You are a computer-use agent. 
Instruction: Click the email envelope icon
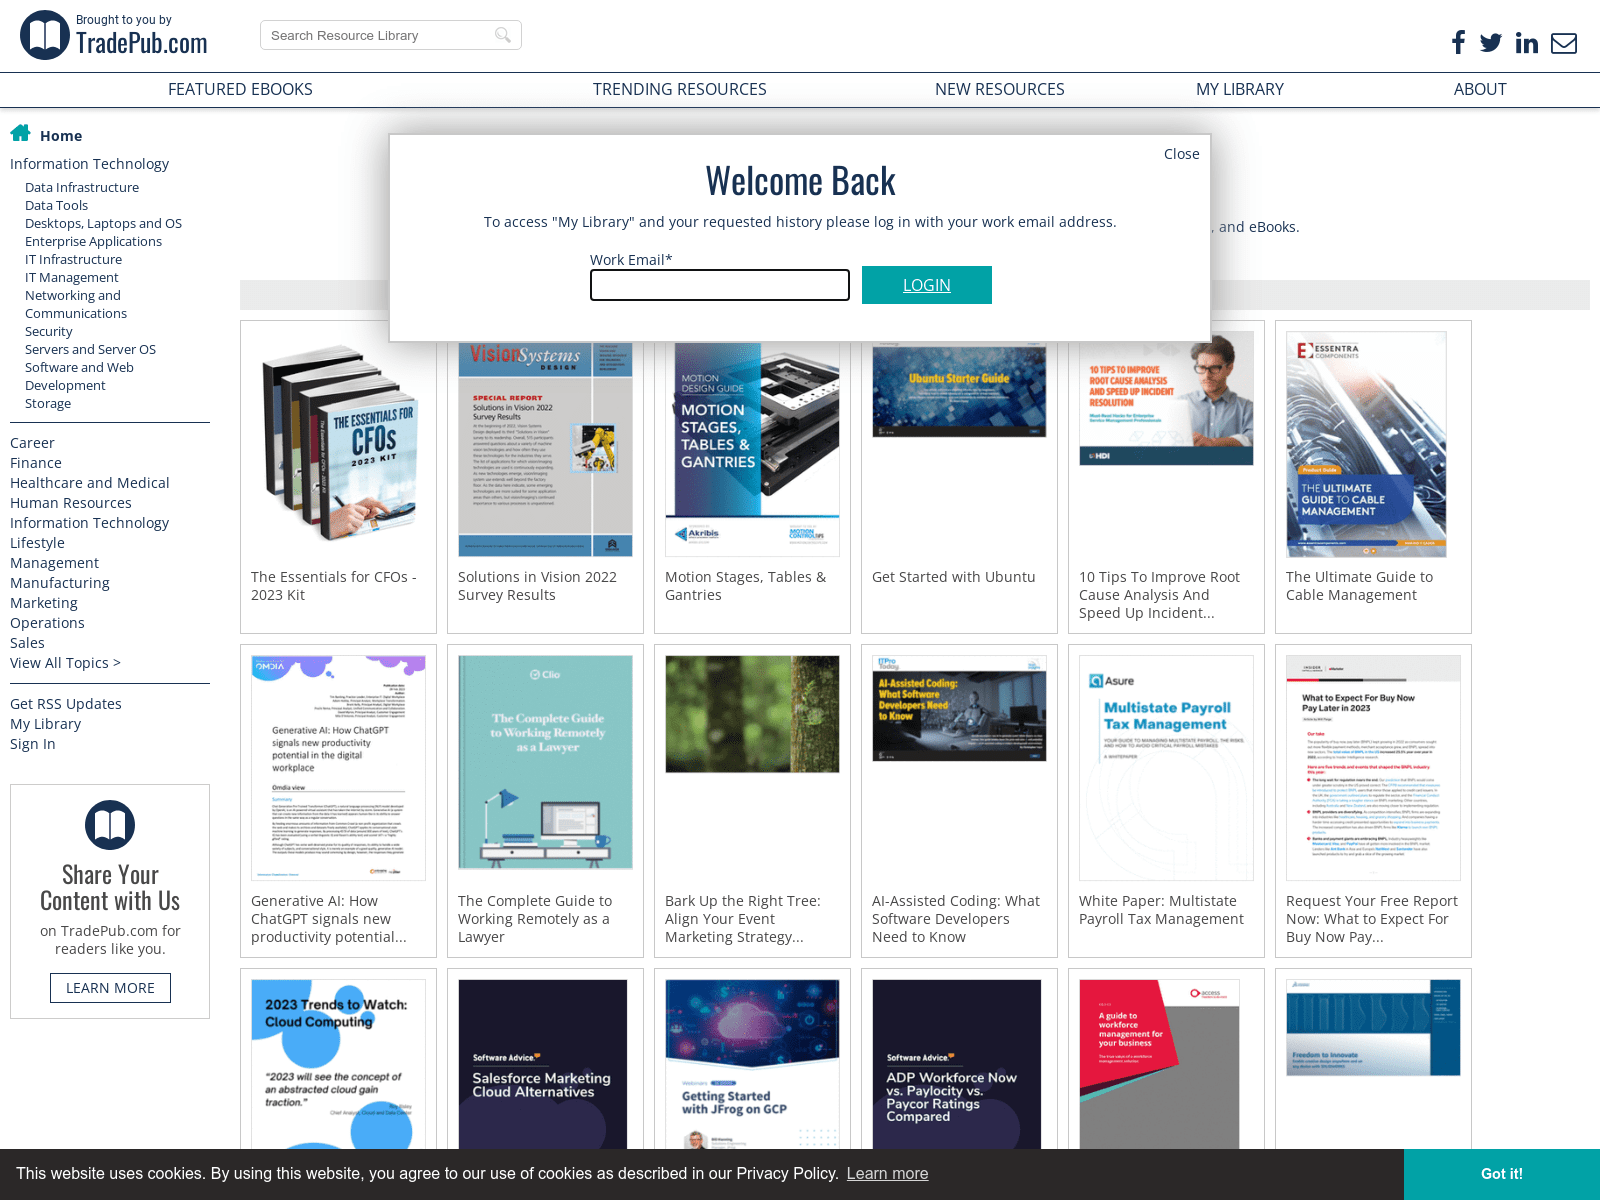[1564, 43]
